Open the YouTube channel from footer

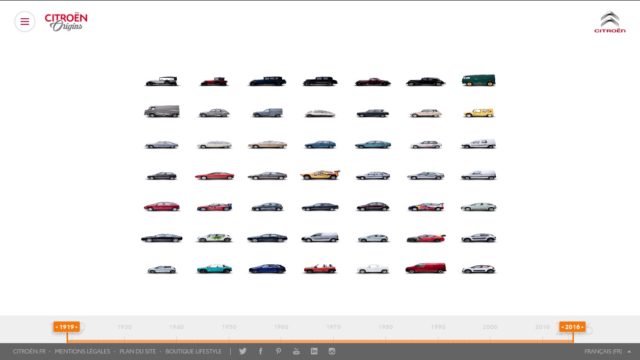point(296,351)
